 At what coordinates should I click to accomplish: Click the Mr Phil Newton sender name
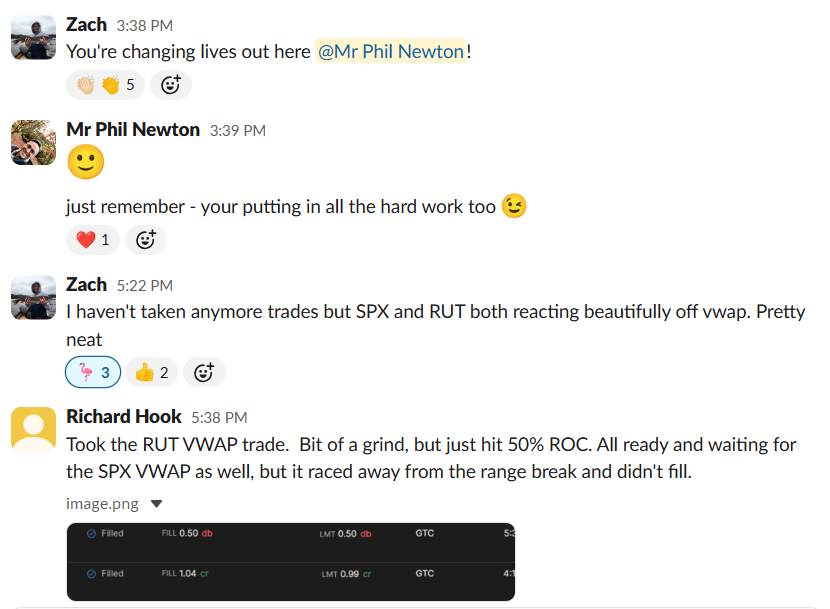(x=133, y=130)
